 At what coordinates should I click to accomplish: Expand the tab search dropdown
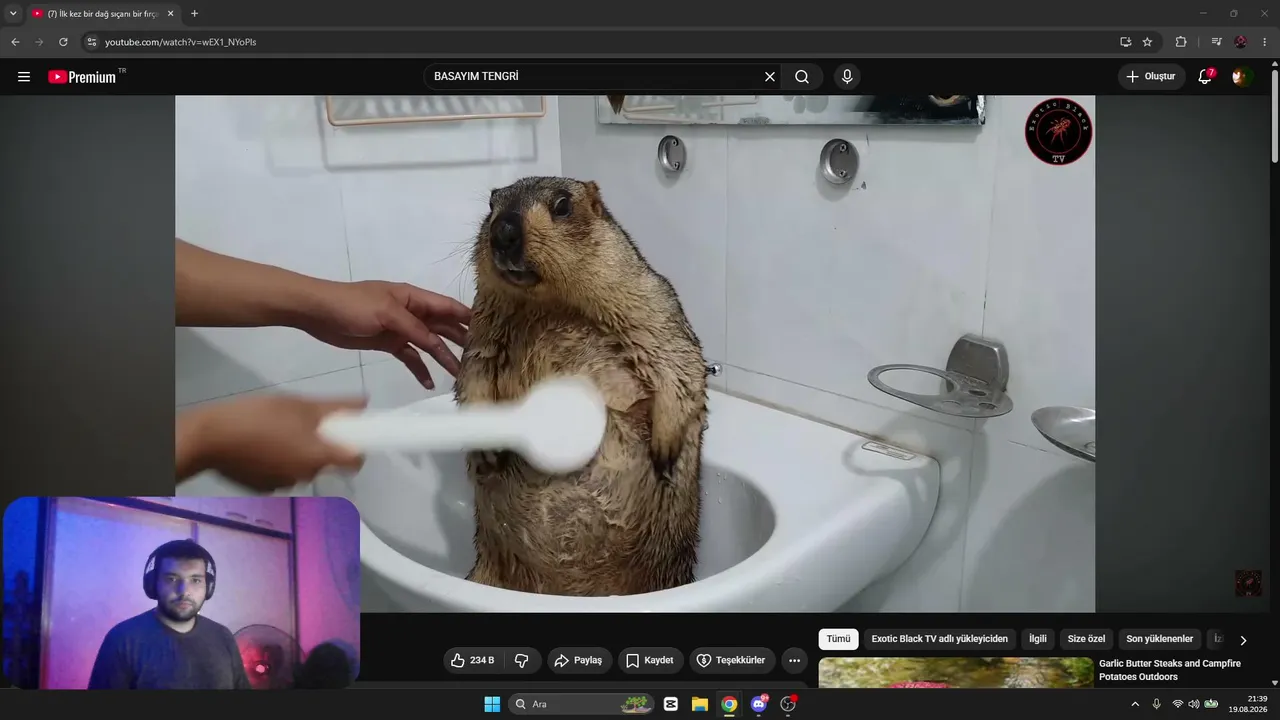point(13,14)
